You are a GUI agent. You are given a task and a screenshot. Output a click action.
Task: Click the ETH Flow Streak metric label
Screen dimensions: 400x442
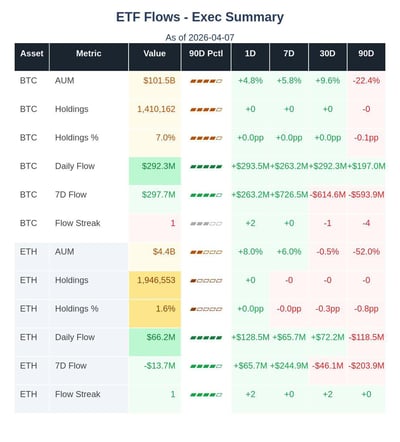pos(78,394)
